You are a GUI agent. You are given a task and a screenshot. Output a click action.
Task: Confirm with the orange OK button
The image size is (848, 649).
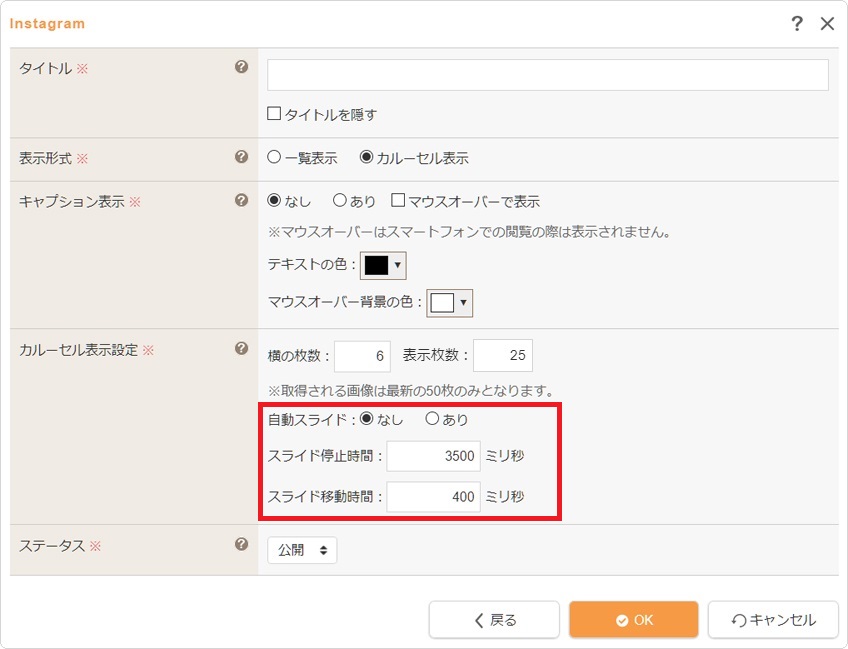pyautogui.click(x=634, y=620)
